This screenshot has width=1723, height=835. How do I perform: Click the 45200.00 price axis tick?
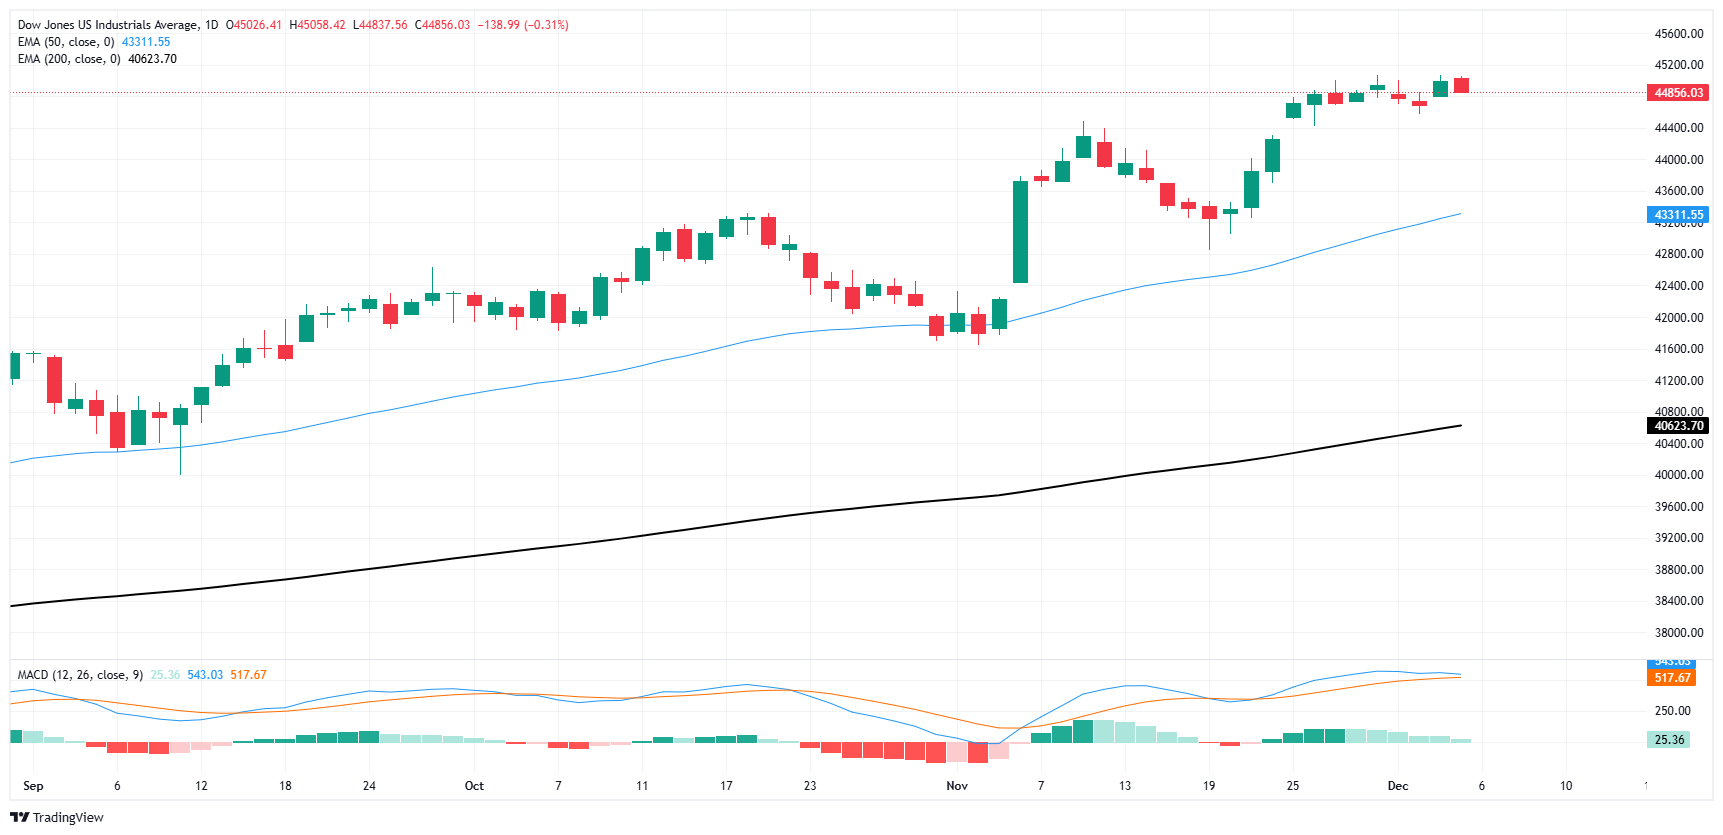(1679, 65)
